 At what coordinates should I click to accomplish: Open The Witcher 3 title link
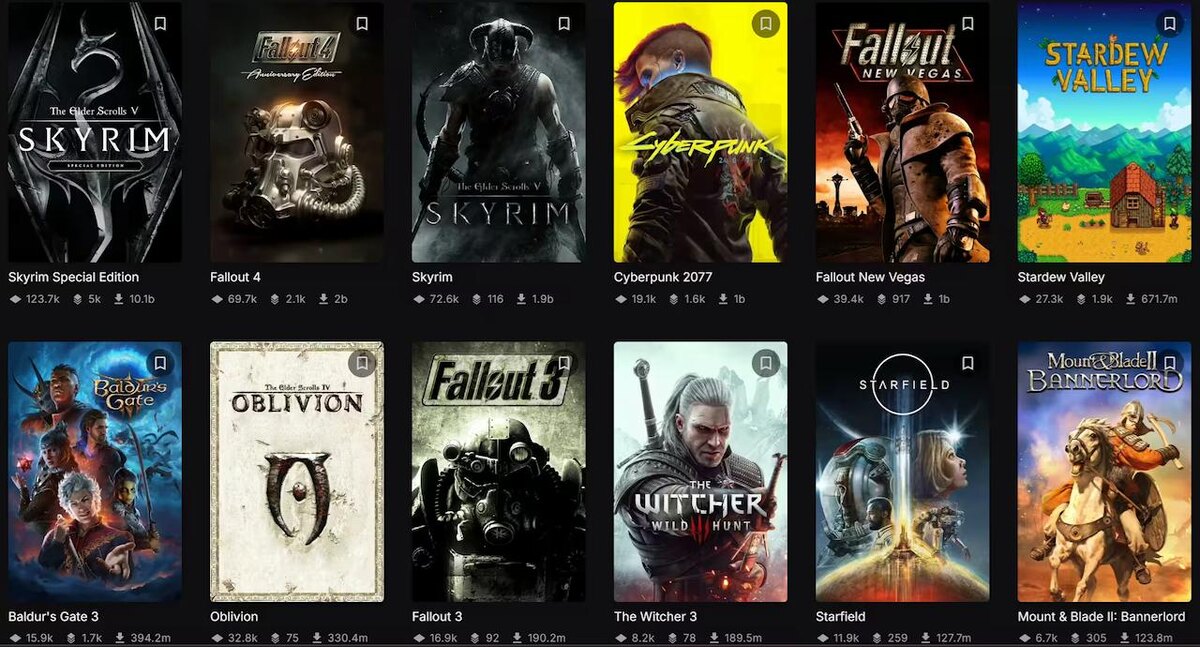pyautogui.click(x=656, y=617)
